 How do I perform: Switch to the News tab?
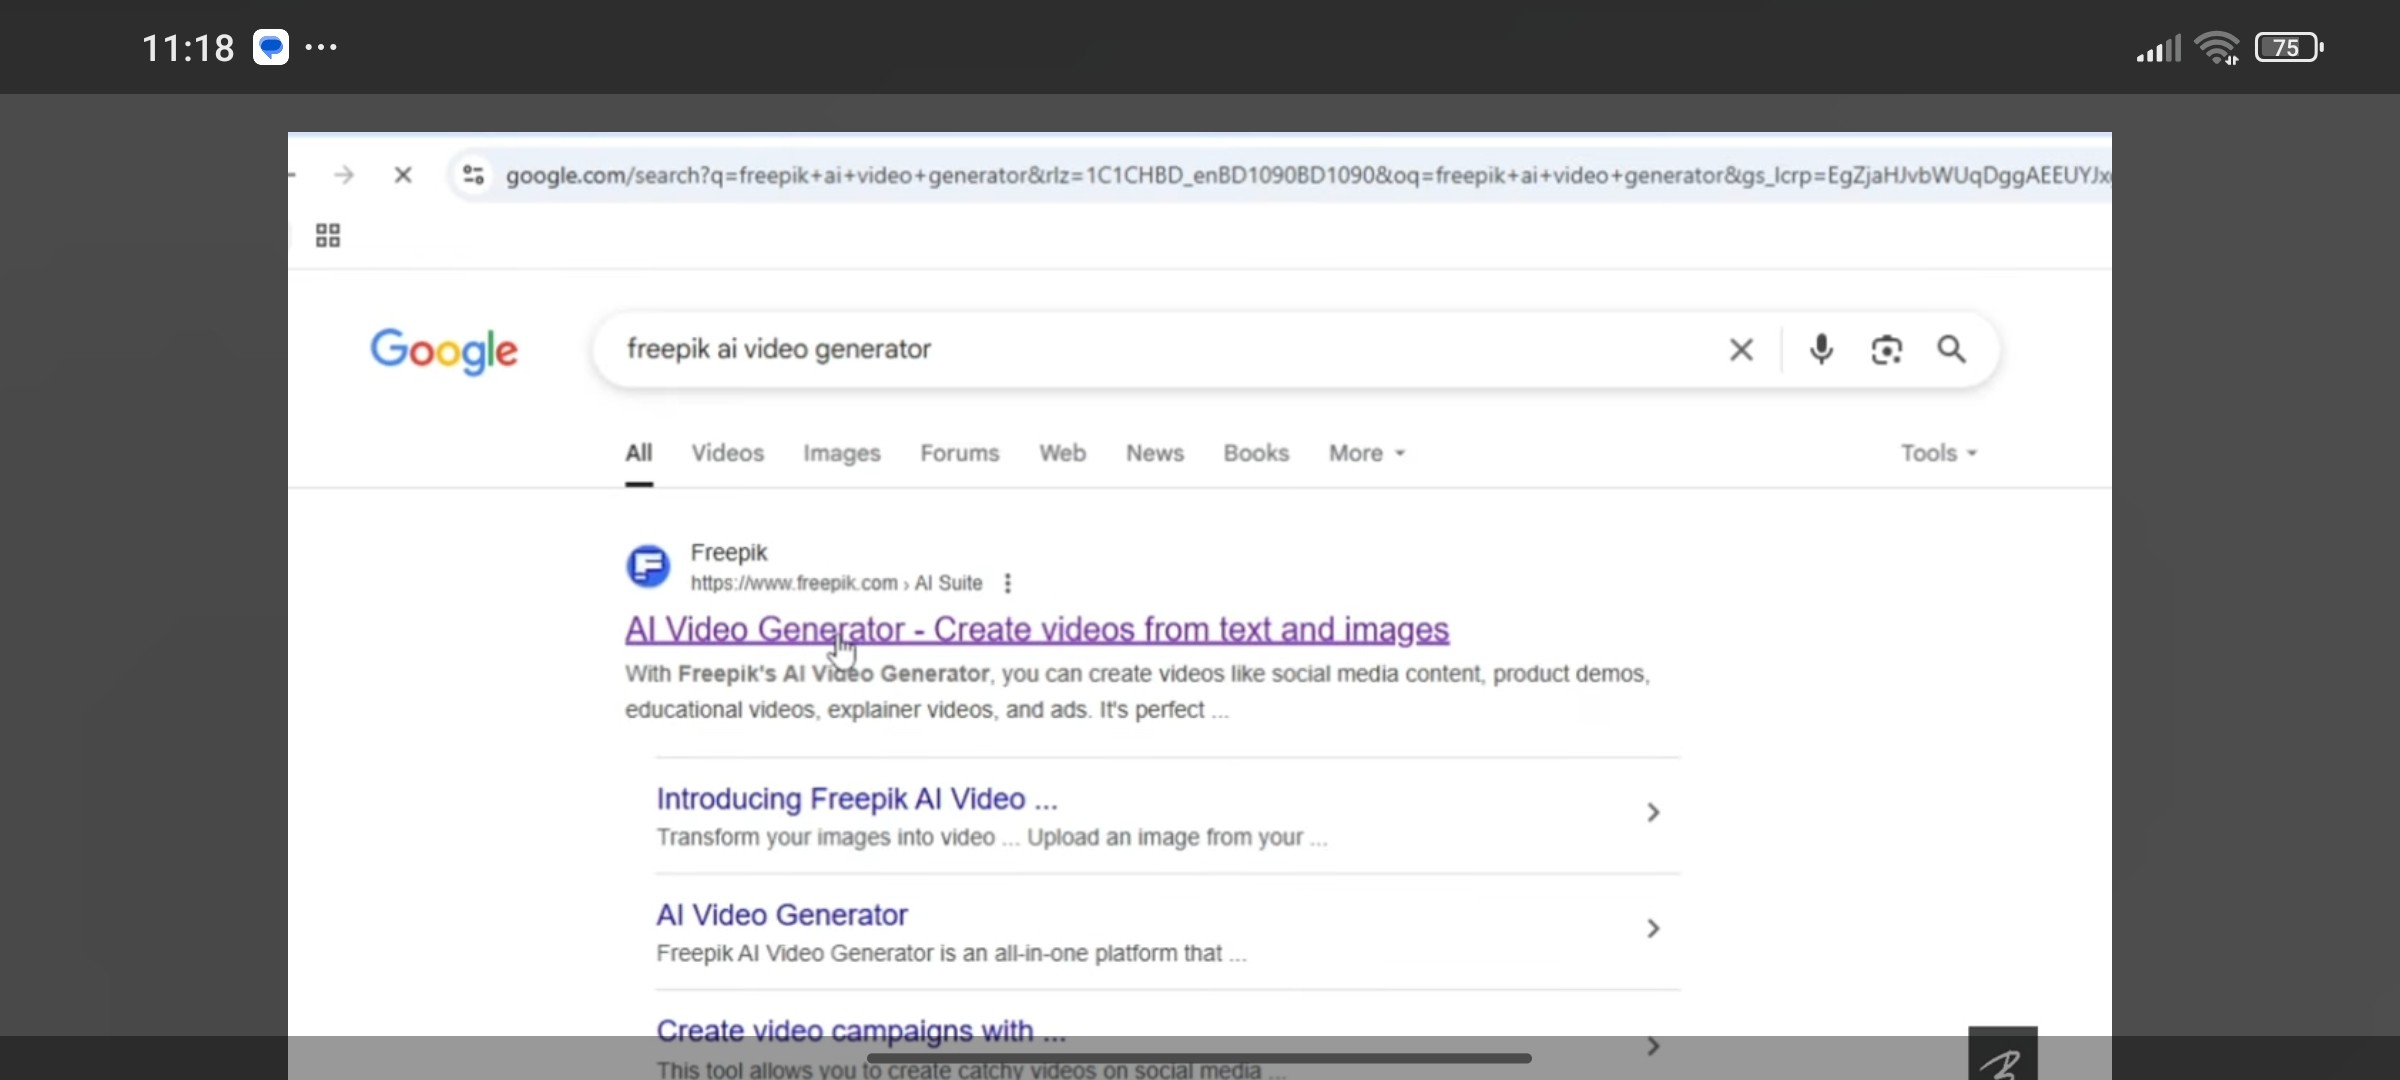point(1155,453)
